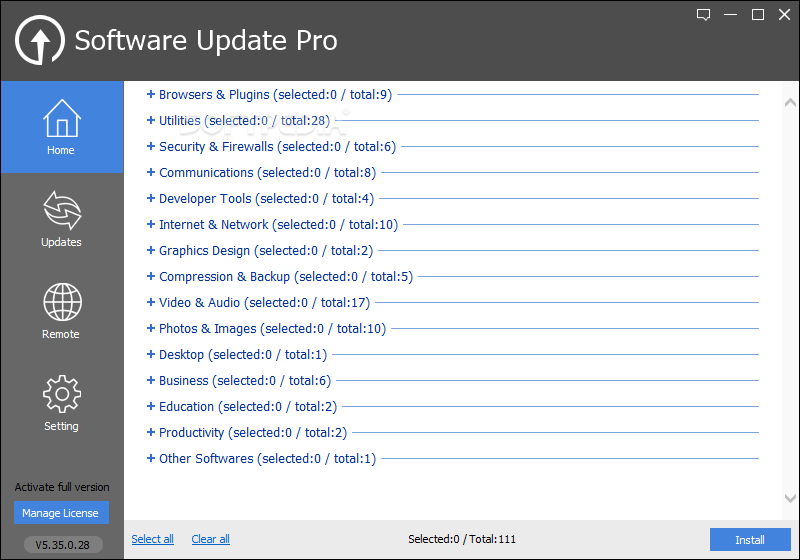Open the feedback speech bubble icon
Image resolution: width=800 pixels, height=560 pixels.
[704, 15]
